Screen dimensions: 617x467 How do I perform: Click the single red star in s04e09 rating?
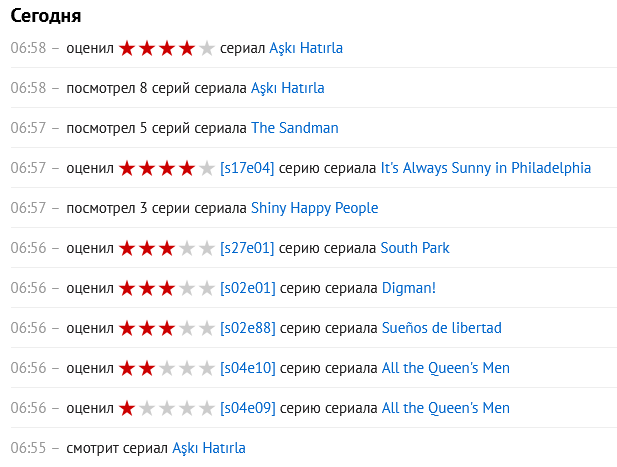[127, 408]
